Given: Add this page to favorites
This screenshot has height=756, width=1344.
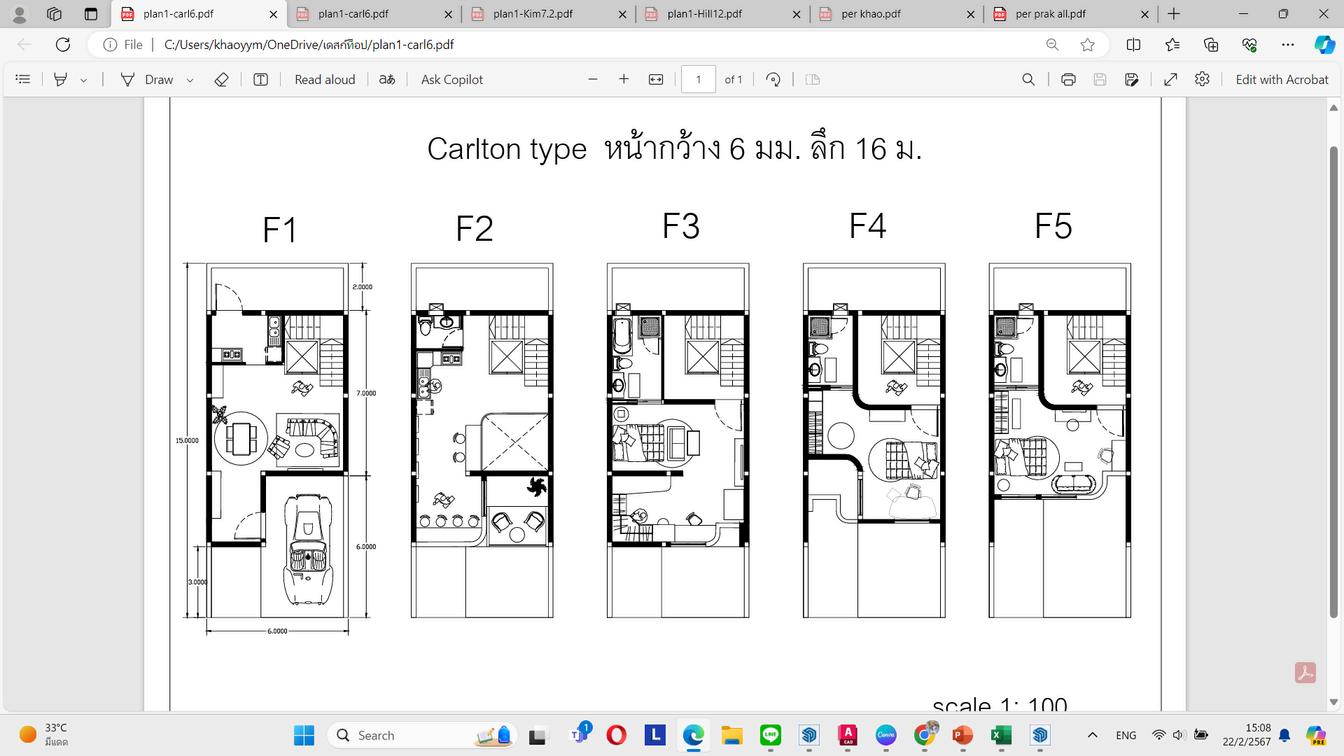Looking at the screenshot, I should (1087, 45).
